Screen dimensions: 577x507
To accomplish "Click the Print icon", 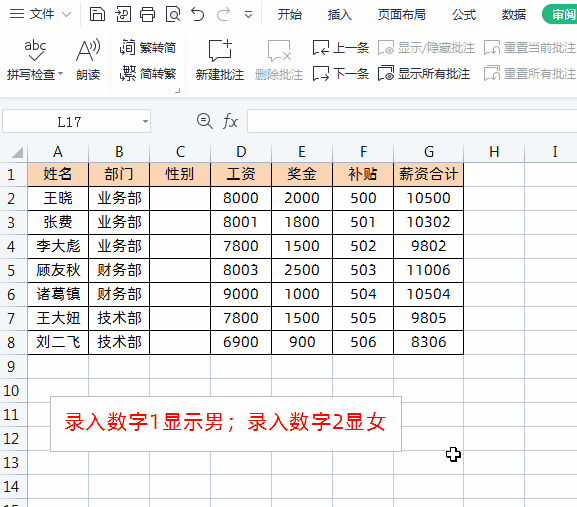I will click(x=148, y=15).
